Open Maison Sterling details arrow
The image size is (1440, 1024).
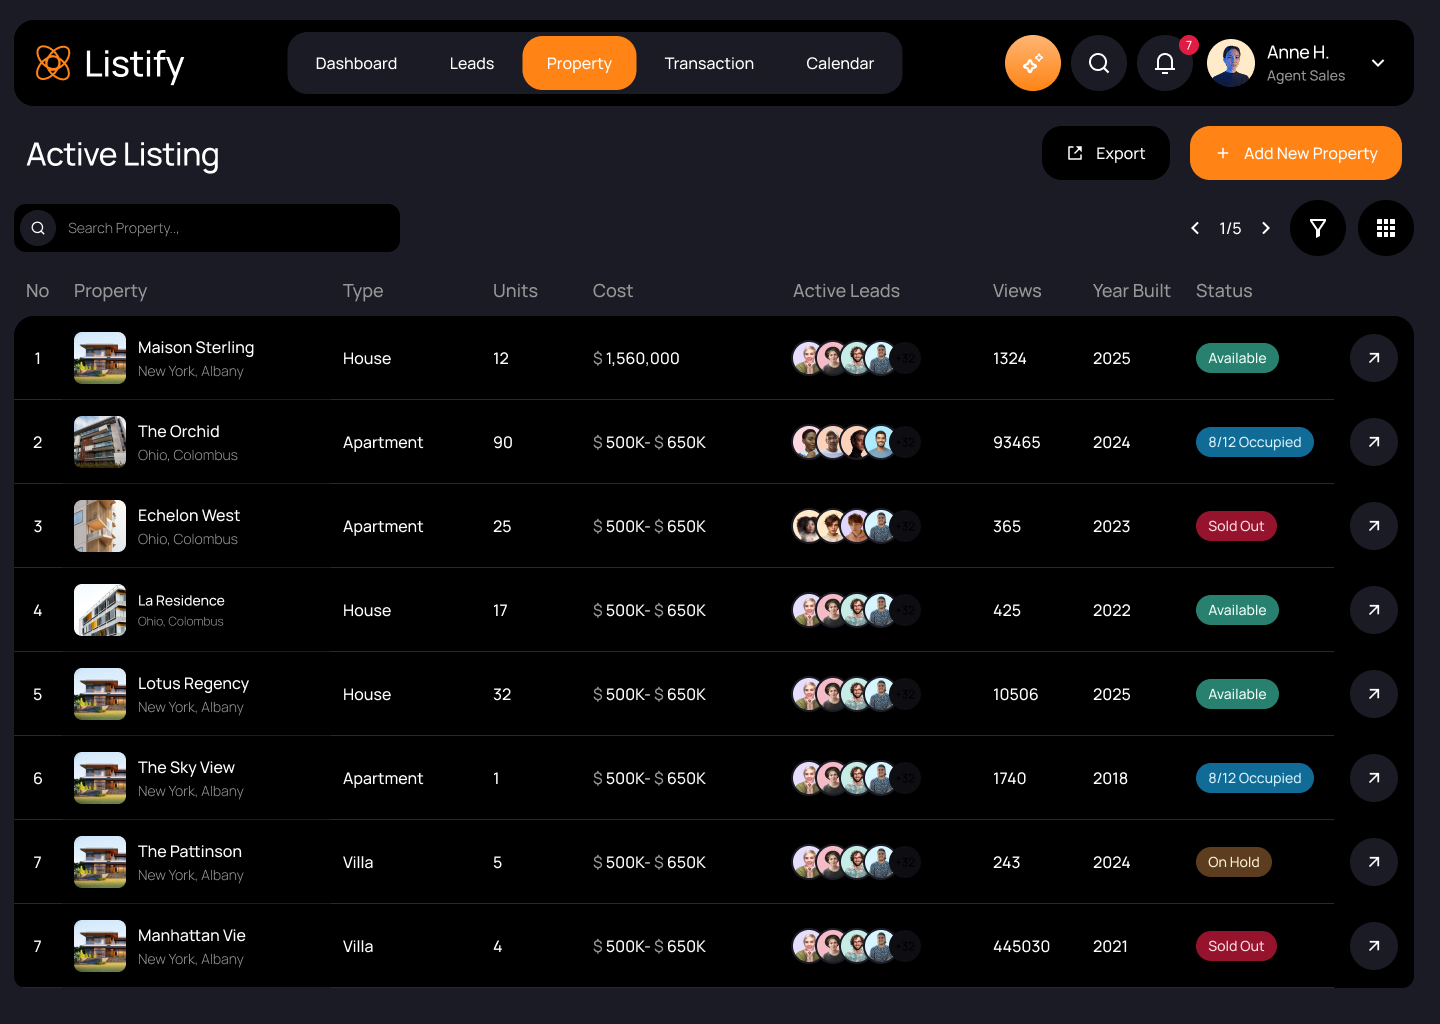[x=1373, y=358]
